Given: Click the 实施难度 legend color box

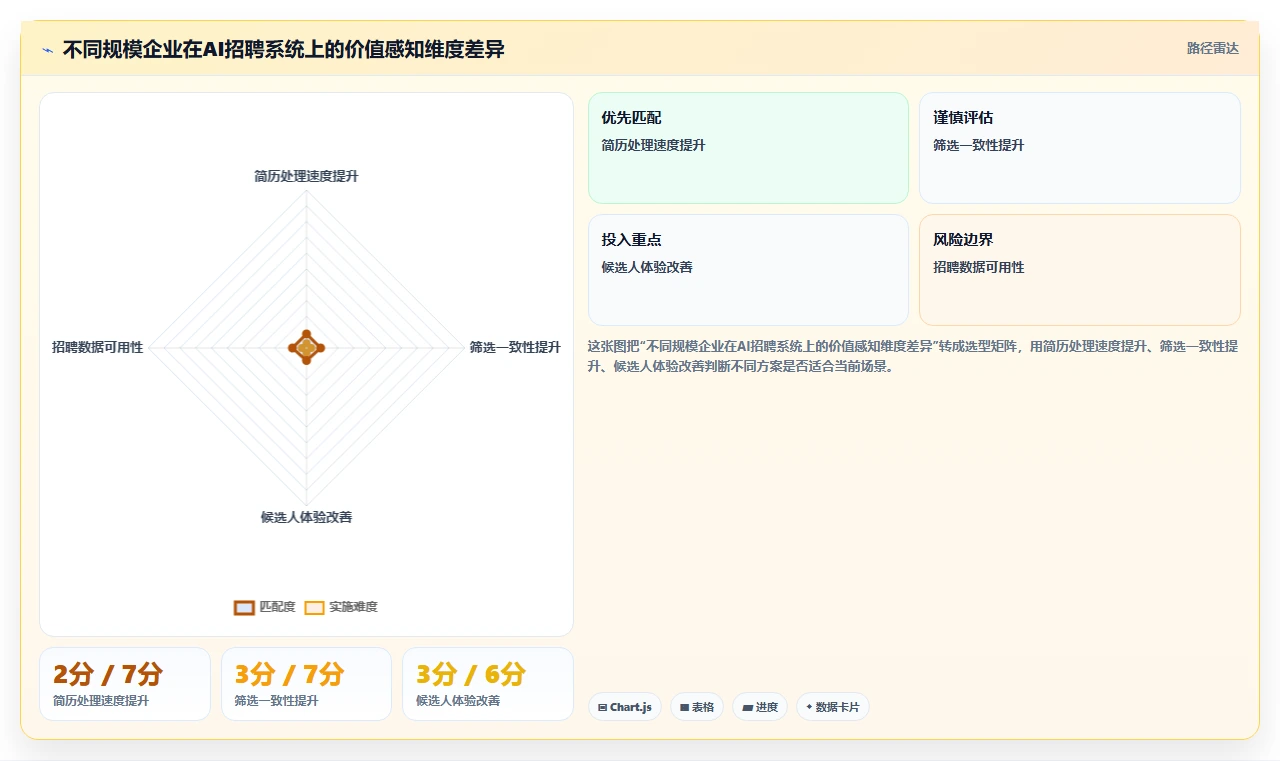Looking at the screenshot, I should (x=314, y=607).
